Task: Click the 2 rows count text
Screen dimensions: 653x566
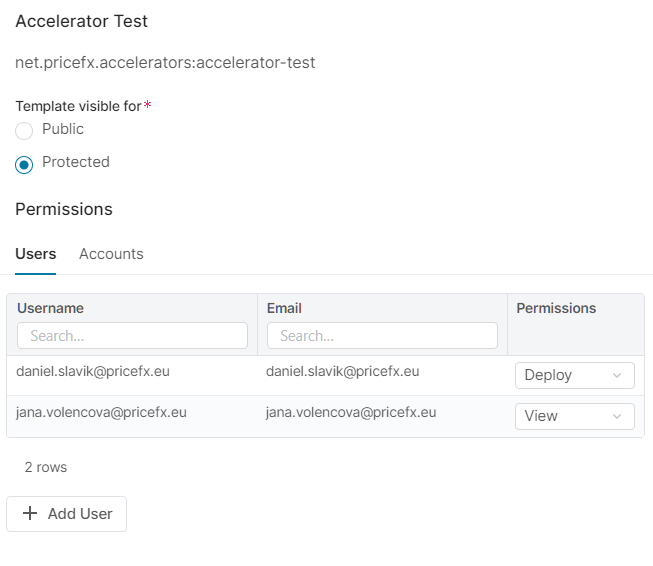Action: coord(46,467)
